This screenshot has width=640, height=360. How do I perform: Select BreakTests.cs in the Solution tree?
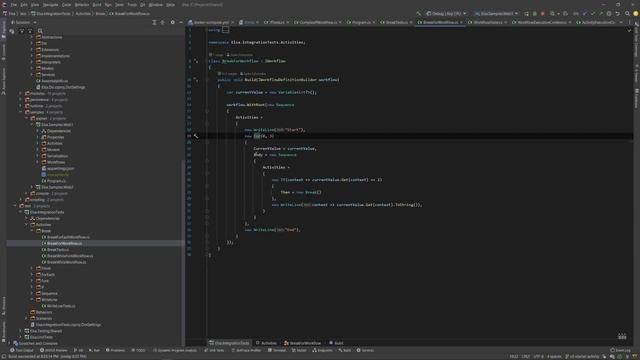58,249
